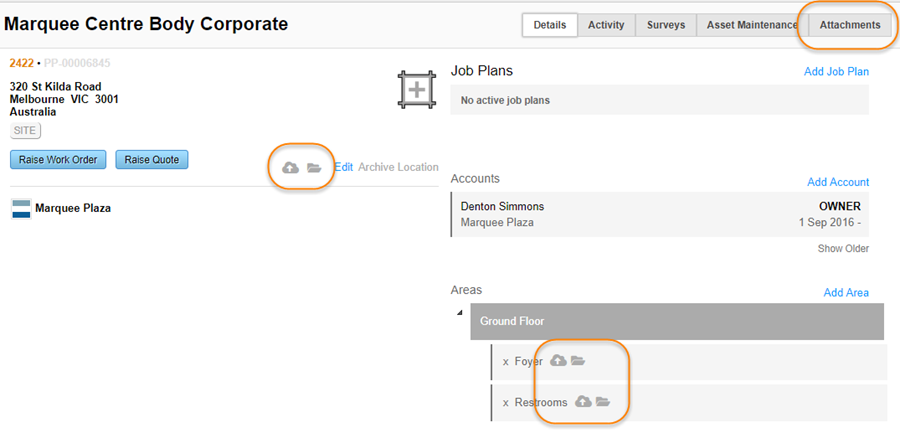This screenshot has height=433, width=900.
Task: Remove Foyer area using the x
Action: [x=506, y=361]
